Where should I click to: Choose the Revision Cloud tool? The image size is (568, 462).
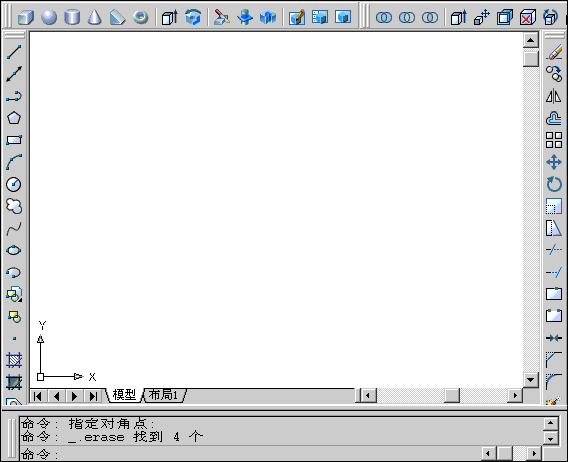point(14,206)
